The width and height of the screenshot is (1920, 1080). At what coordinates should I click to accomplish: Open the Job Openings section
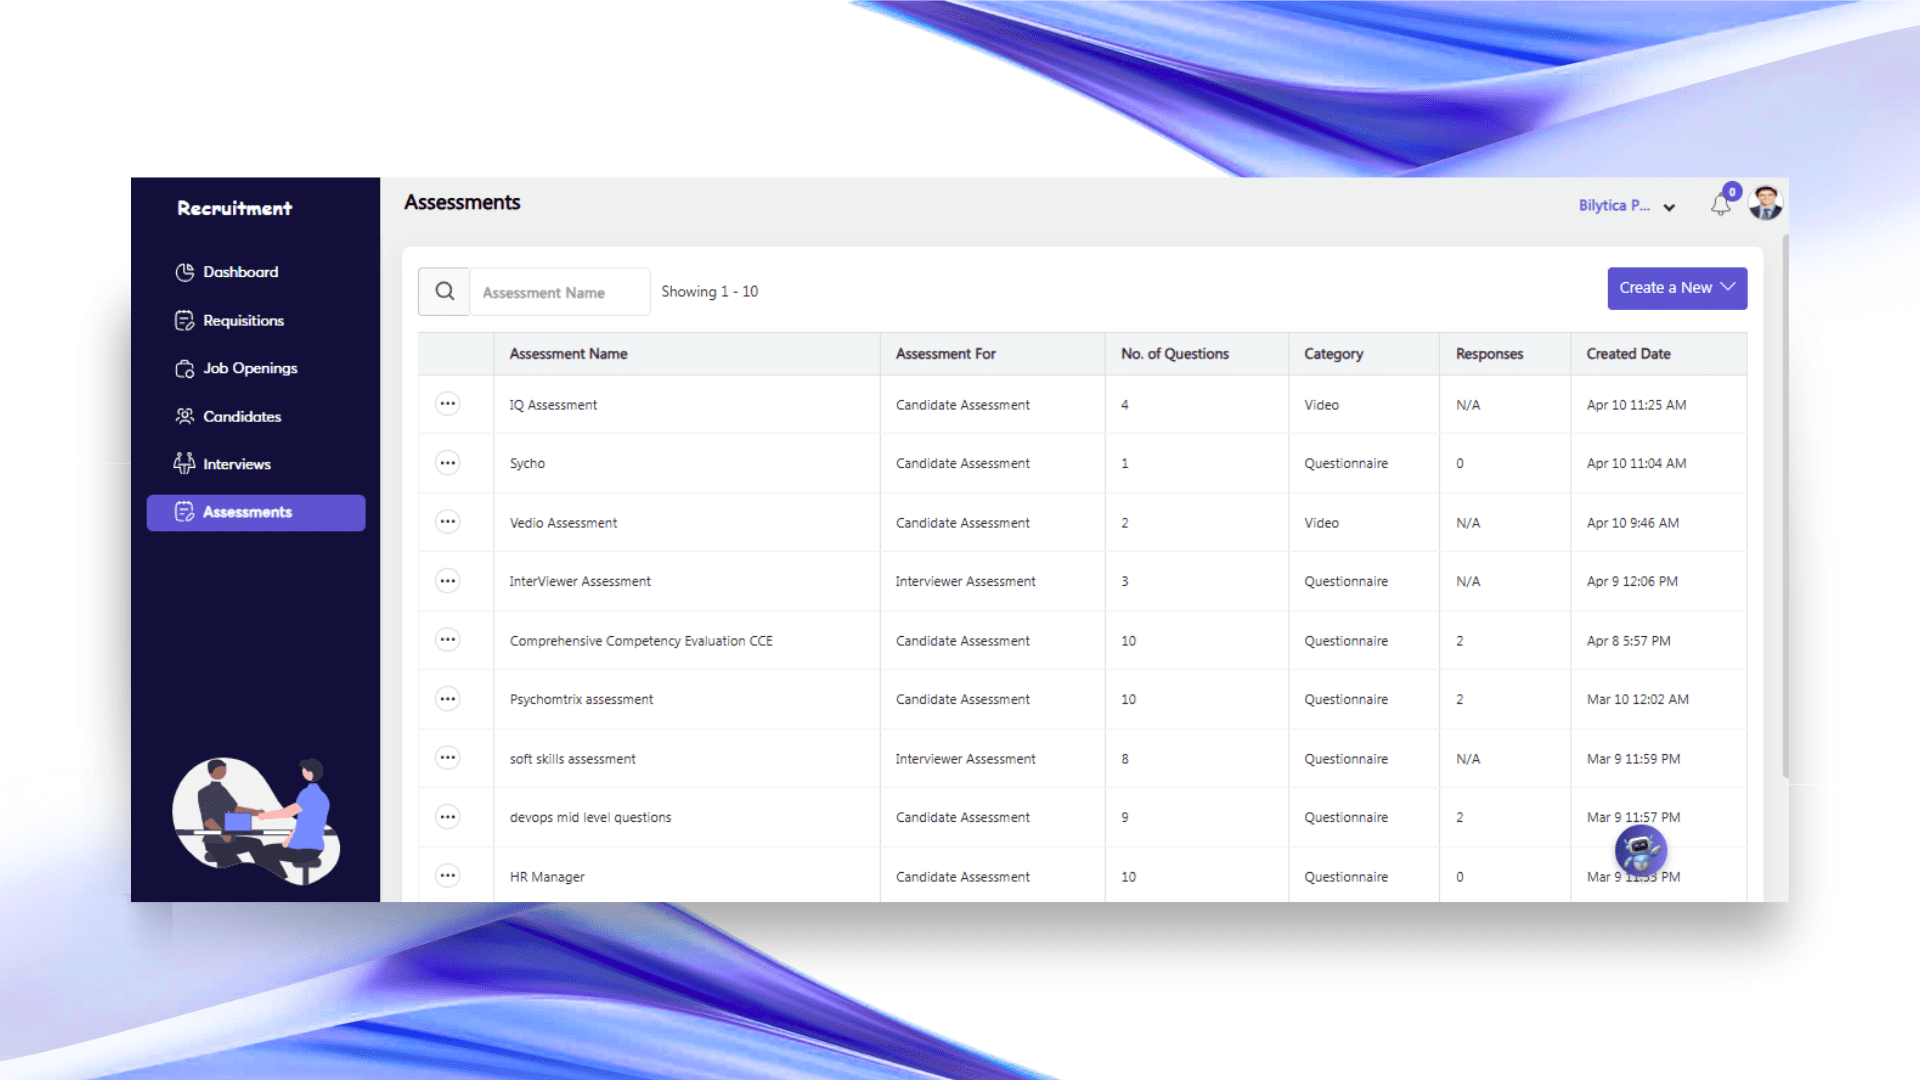click(x=250, y=368)
